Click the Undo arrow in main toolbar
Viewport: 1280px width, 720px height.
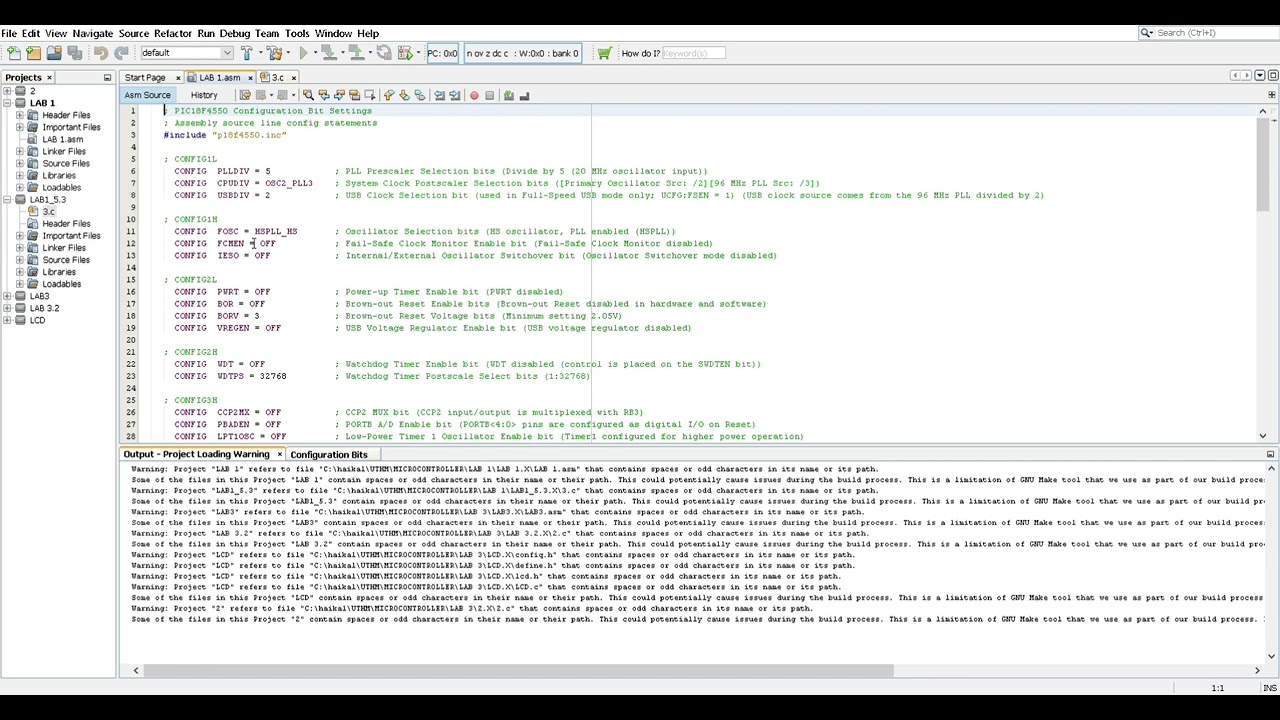click(x=101, y=53)
